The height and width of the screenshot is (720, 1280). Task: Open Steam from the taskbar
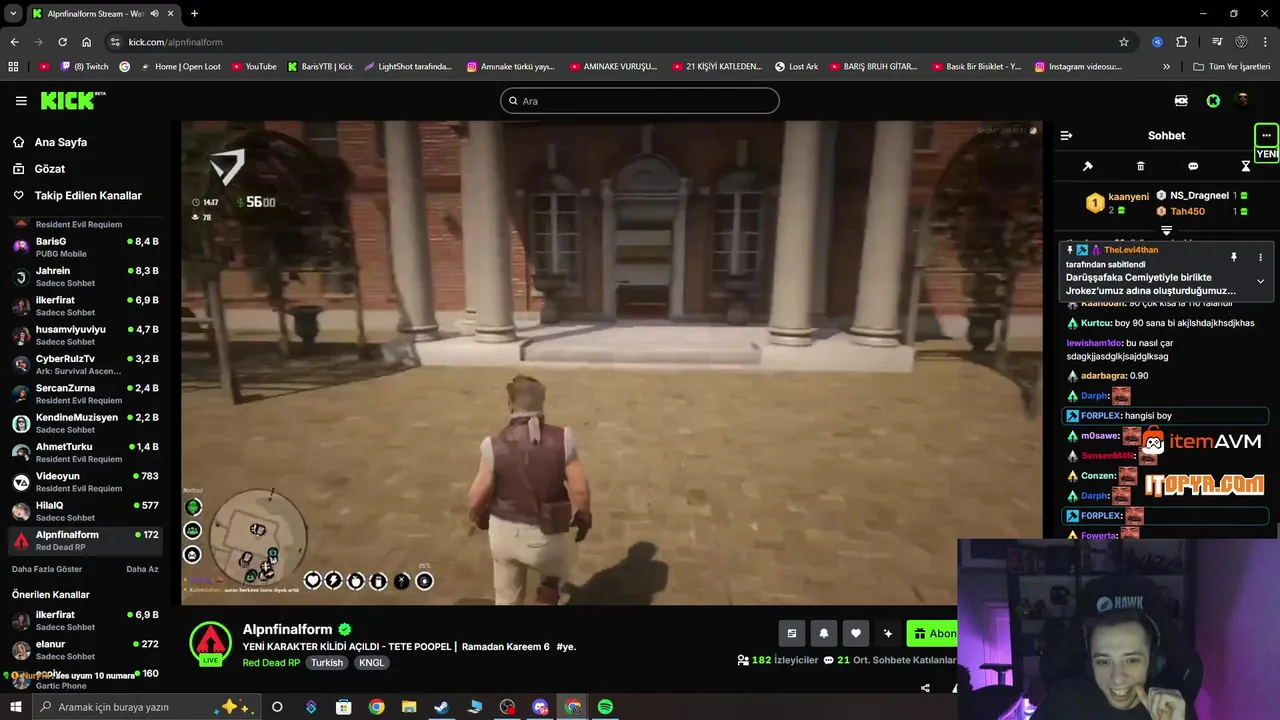441,707
